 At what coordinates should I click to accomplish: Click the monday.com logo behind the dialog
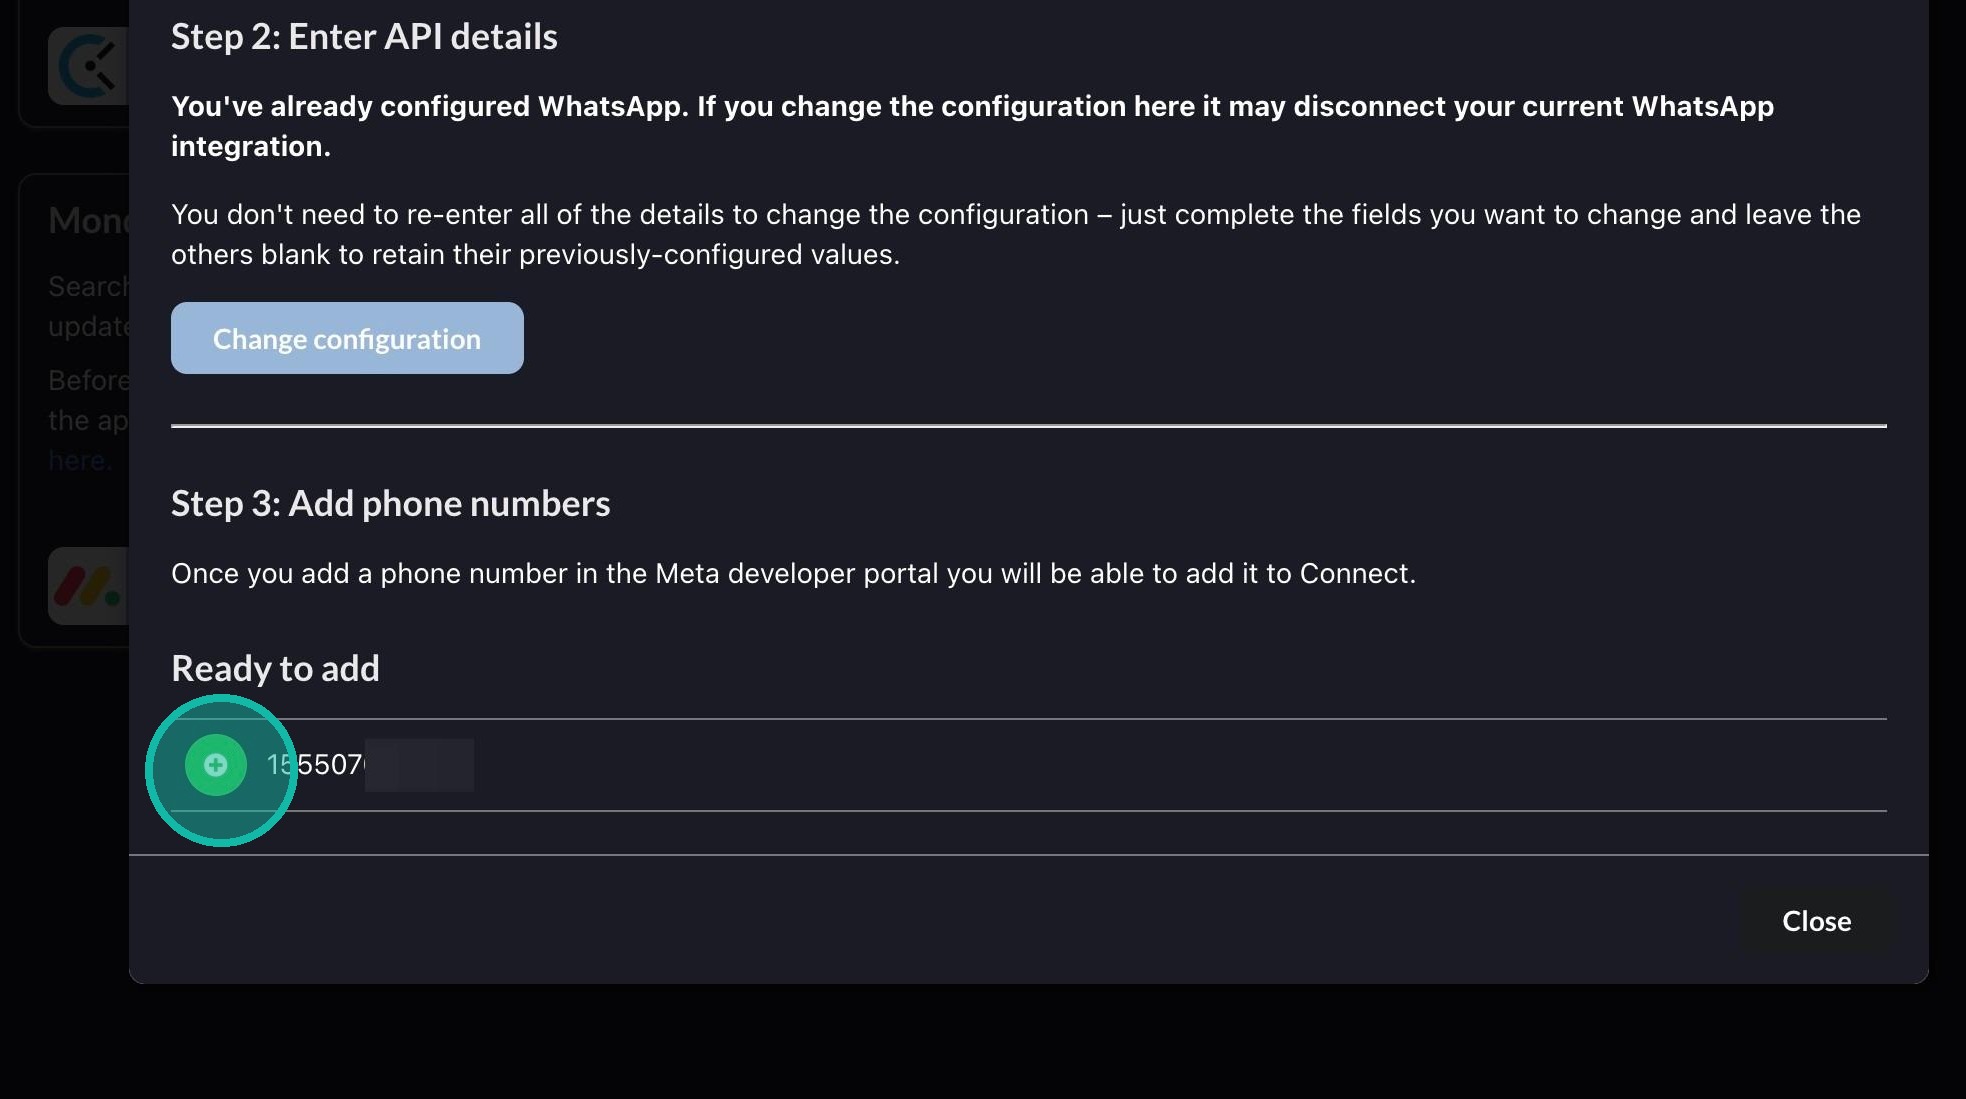click(88, 587)
